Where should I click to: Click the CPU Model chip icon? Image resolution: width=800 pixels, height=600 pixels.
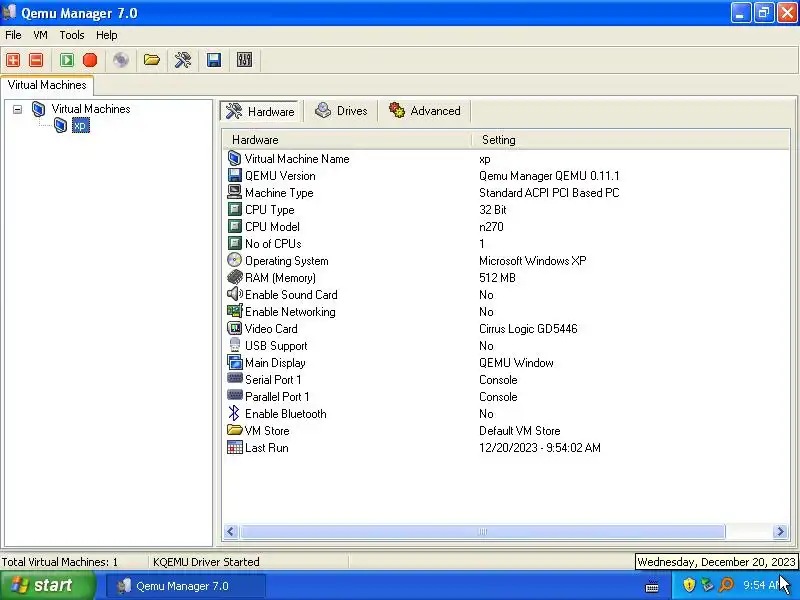(235, 226)
